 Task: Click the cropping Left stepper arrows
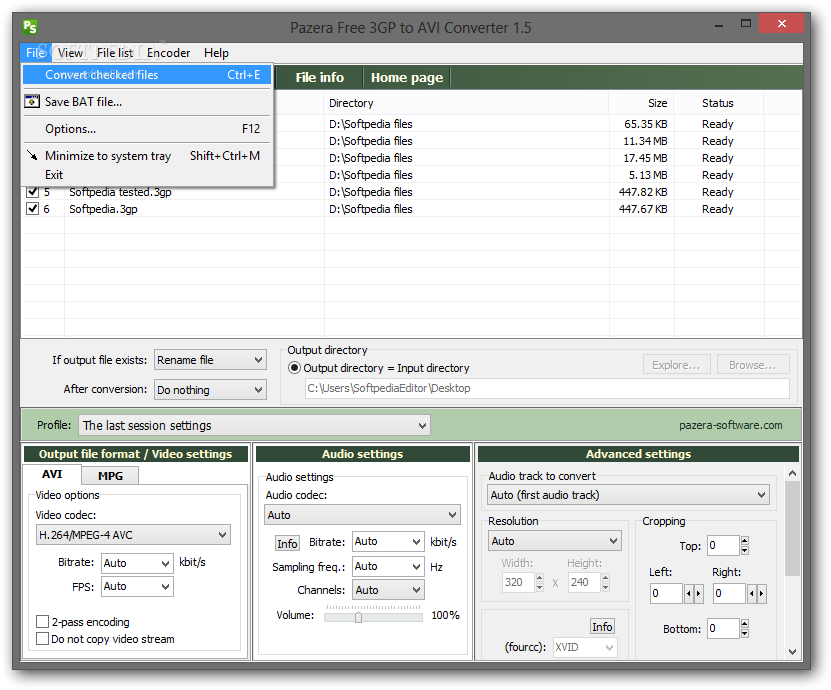(x=693, y=594)
